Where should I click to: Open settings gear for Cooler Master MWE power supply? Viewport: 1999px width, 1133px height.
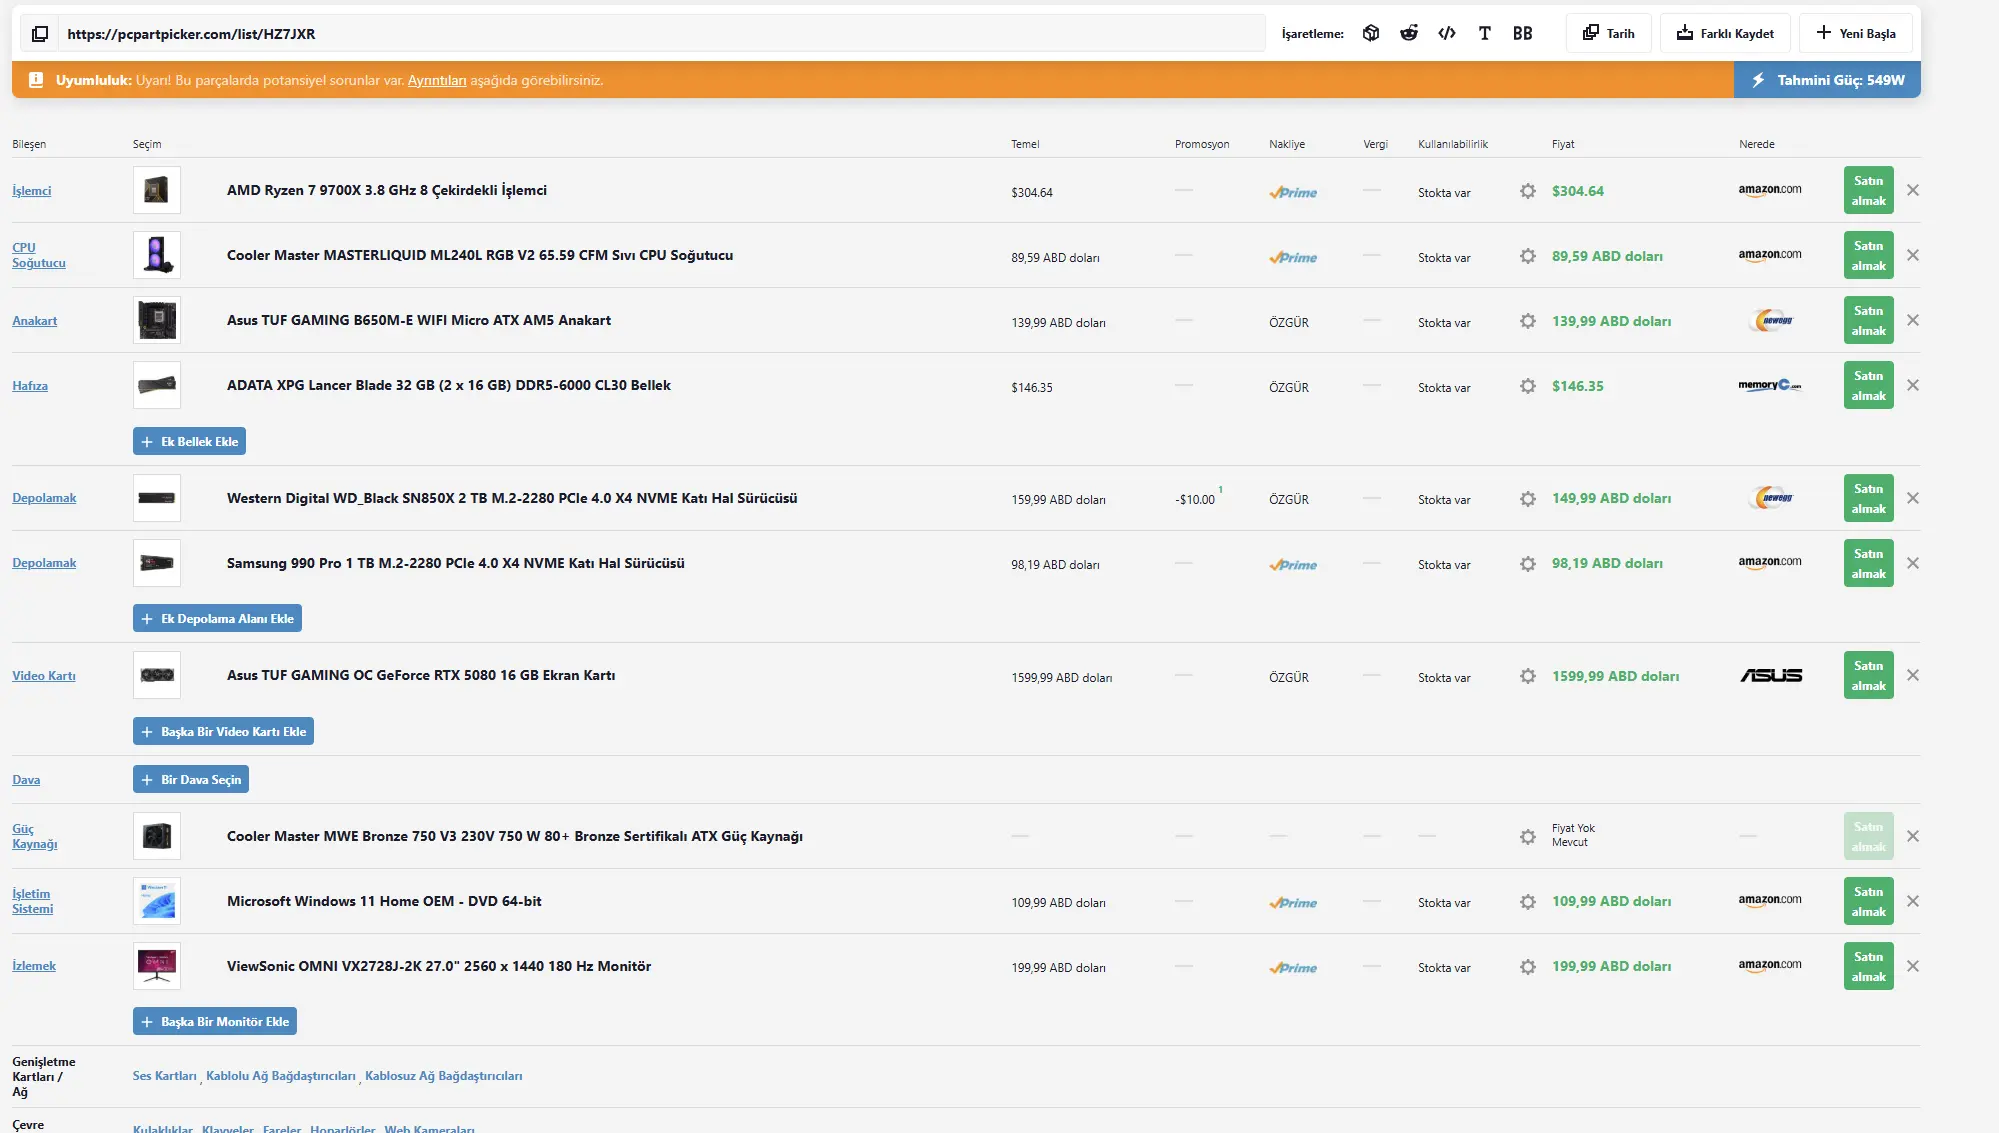tap(1528, 837)
